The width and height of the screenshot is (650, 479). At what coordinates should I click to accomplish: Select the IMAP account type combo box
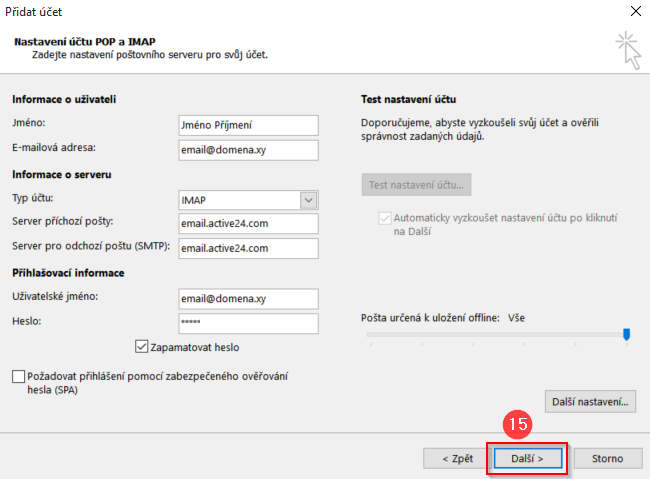tap(238, 199)
